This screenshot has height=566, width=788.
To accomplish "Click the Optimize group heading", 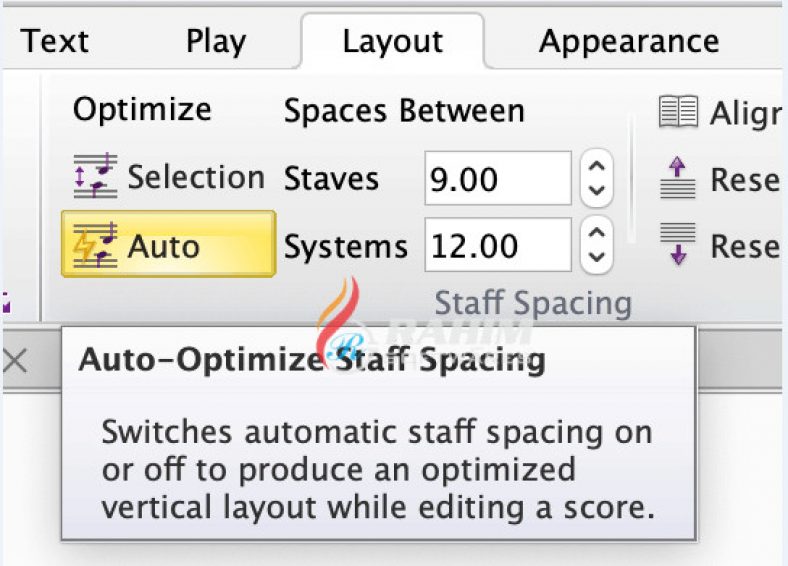I will (142, 109).
